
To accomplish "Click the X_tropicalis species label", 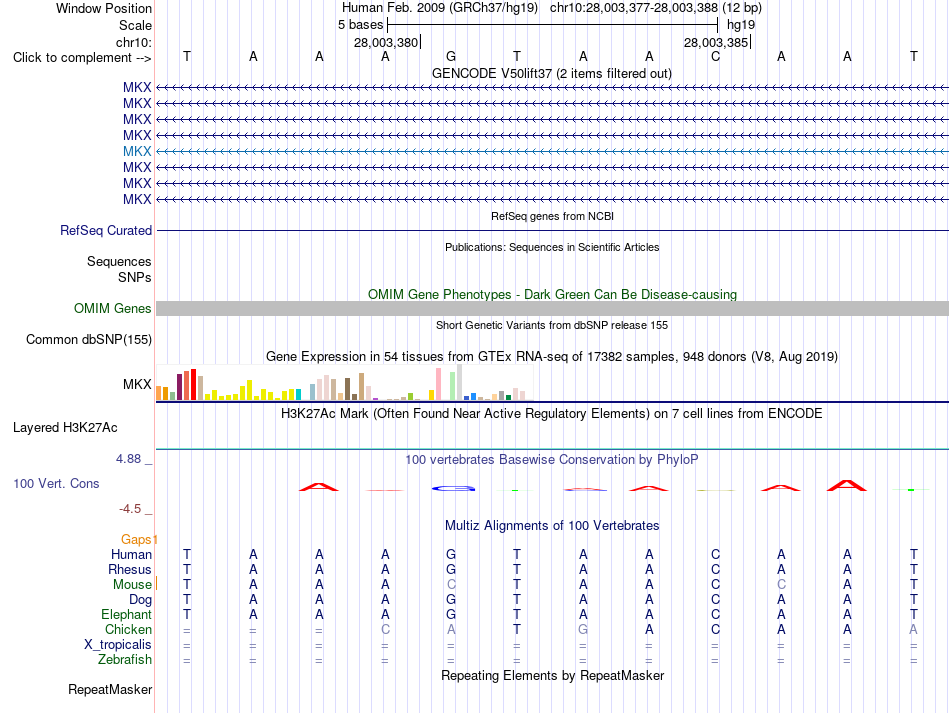I will 118,645.
